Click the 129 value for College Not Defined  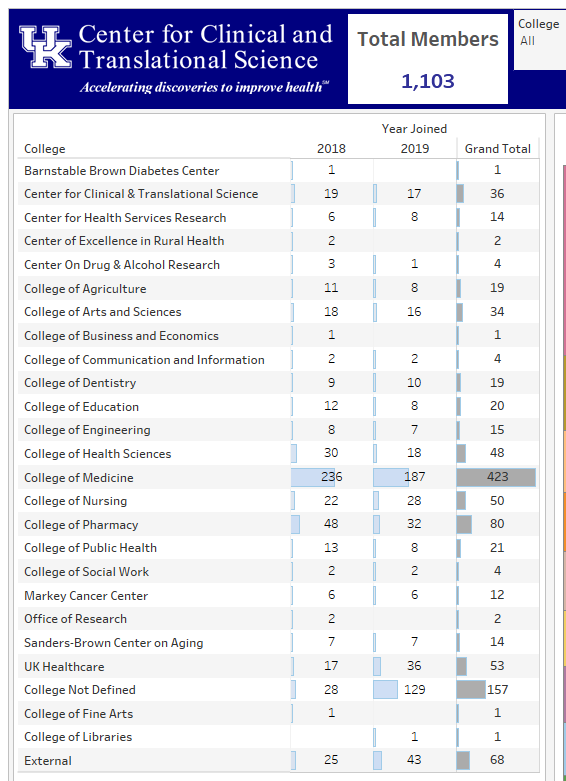[x=415, y=689]
